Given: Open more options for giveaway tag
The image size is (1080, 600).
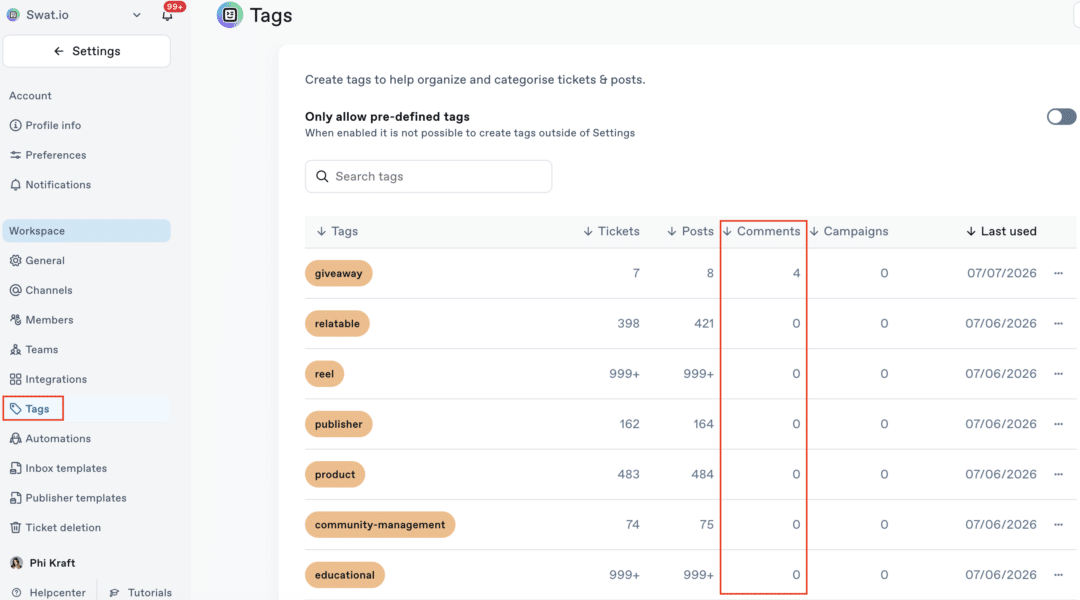Looking at the screenshot, I should pos(1058,273).
